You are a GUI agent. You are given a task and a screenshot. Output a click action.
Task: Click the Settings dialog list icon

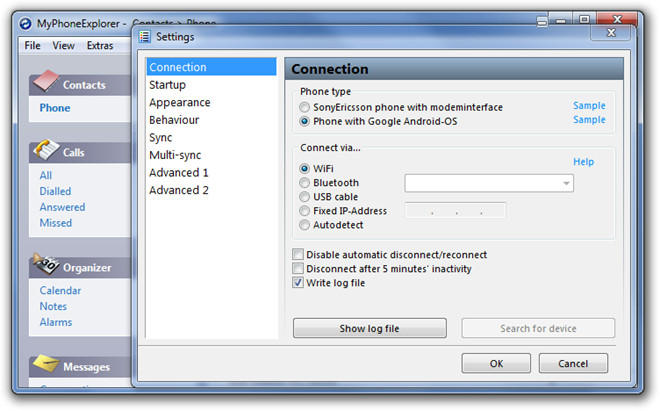(145, 37)
